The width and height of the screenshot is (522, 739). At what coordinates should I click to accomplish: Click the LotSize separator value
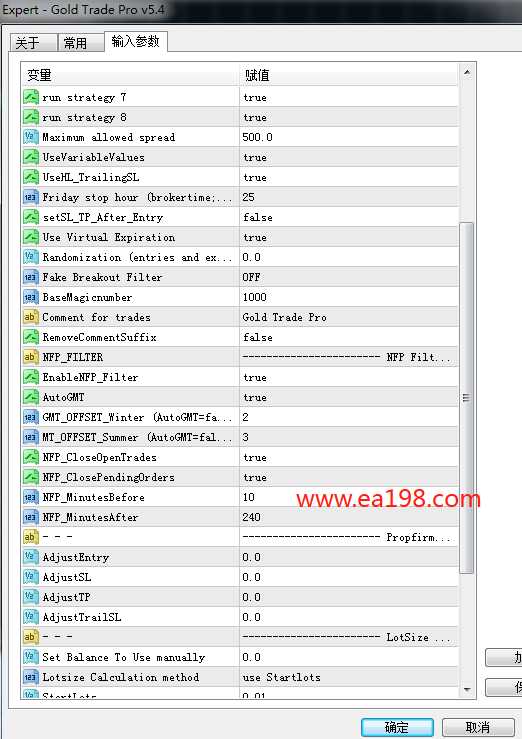pyautogui.click(x=349, y=637)
